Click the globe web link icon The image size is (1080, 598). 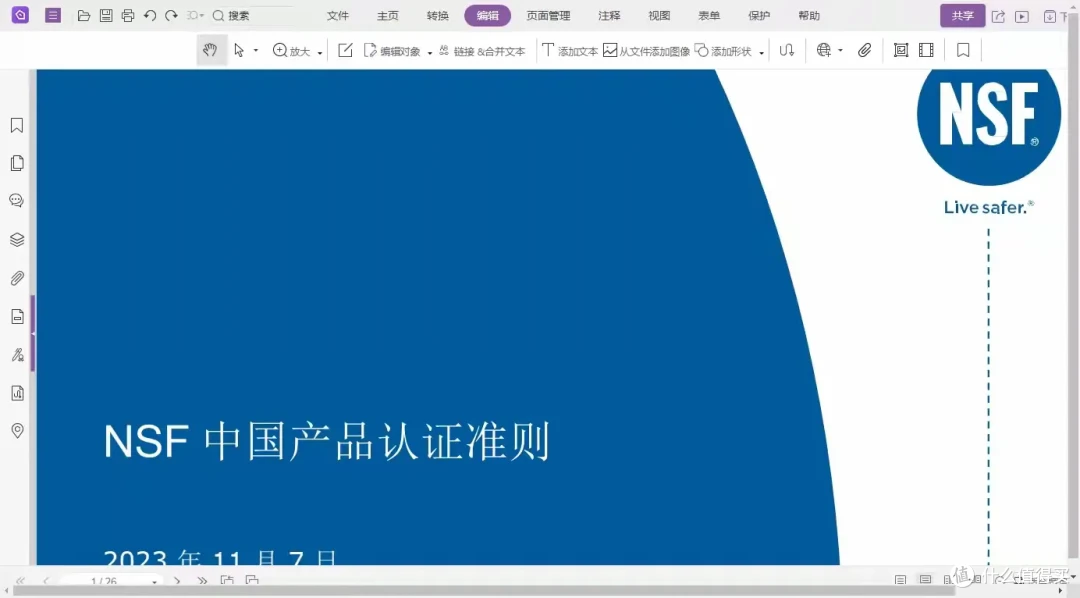point(824,50)
